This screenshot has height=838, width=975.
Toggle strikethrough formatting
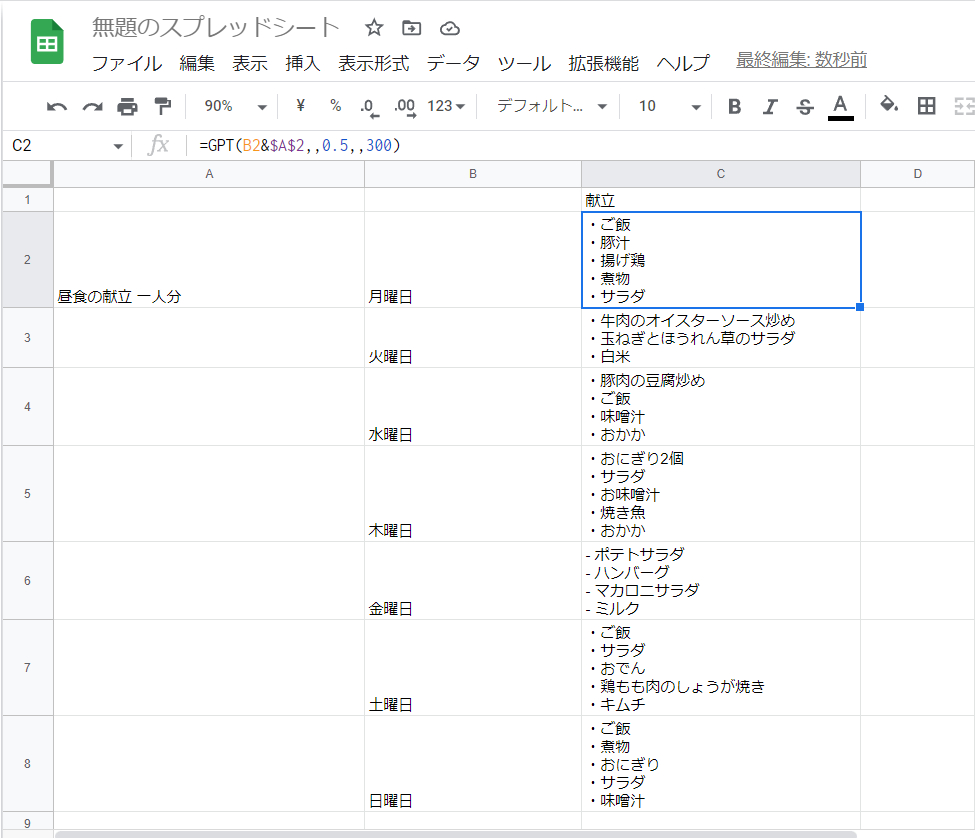tap(805, 106)
